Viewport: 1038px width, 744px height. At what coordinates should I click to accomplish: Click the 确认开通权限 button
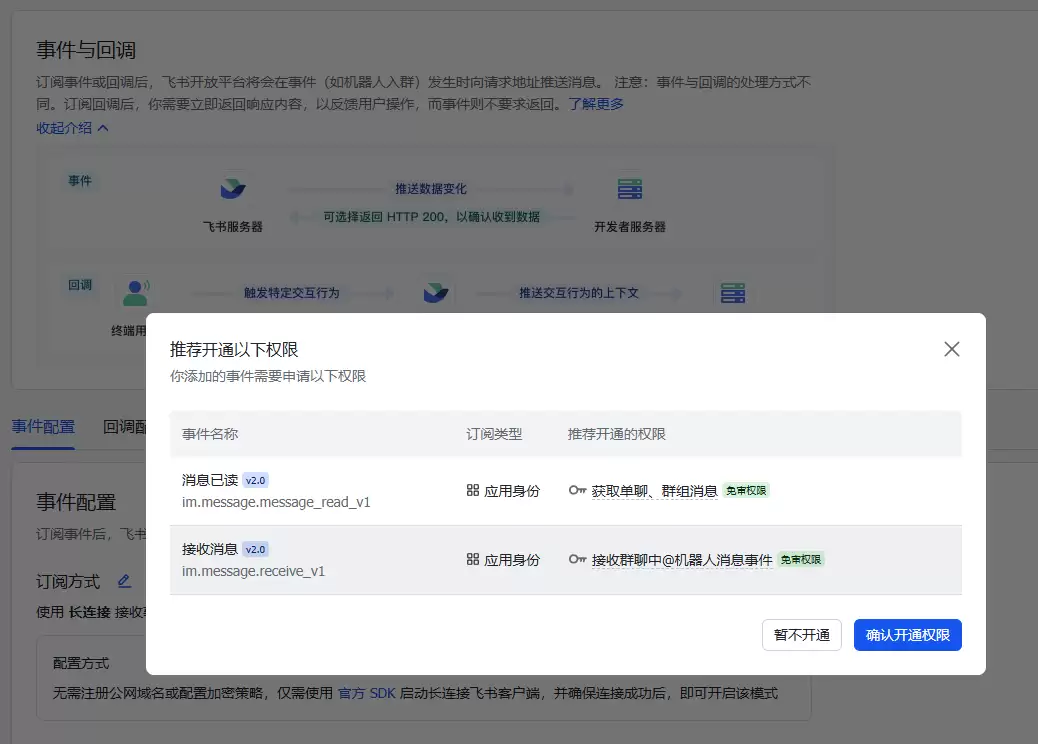click(907, 635)
